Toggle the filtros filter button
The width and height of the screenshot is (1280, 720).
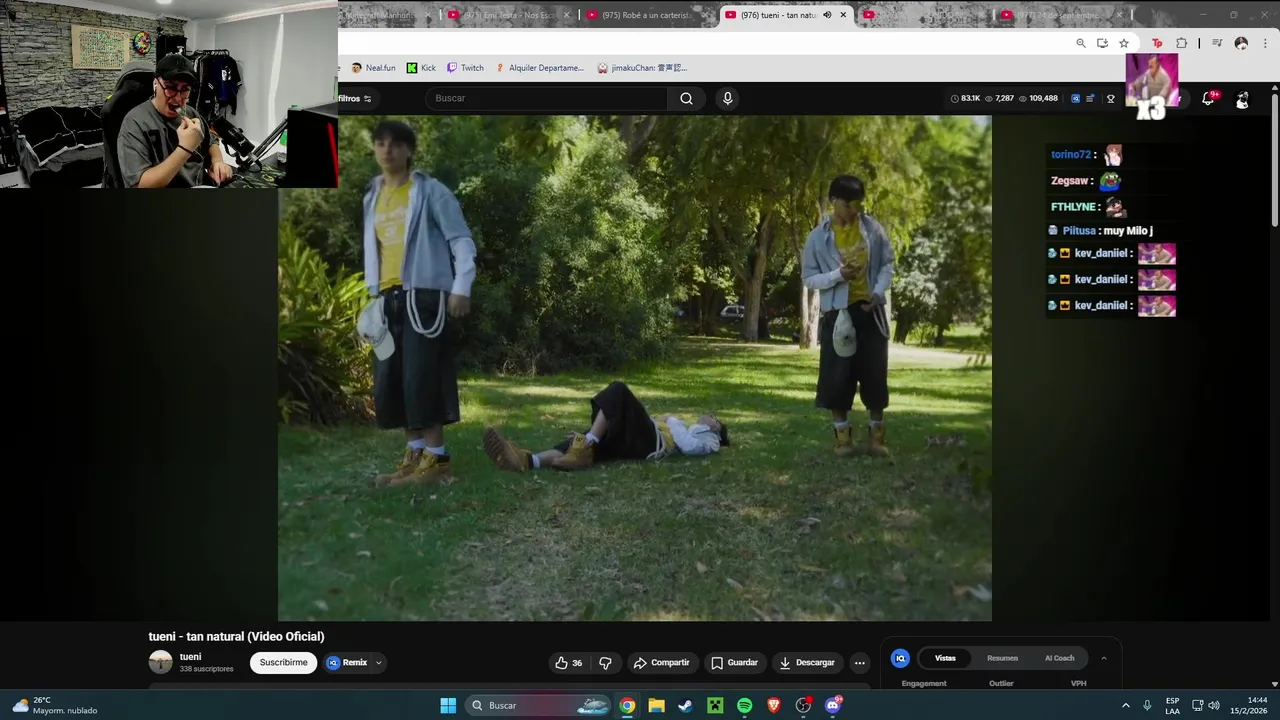tap(355, 98)
